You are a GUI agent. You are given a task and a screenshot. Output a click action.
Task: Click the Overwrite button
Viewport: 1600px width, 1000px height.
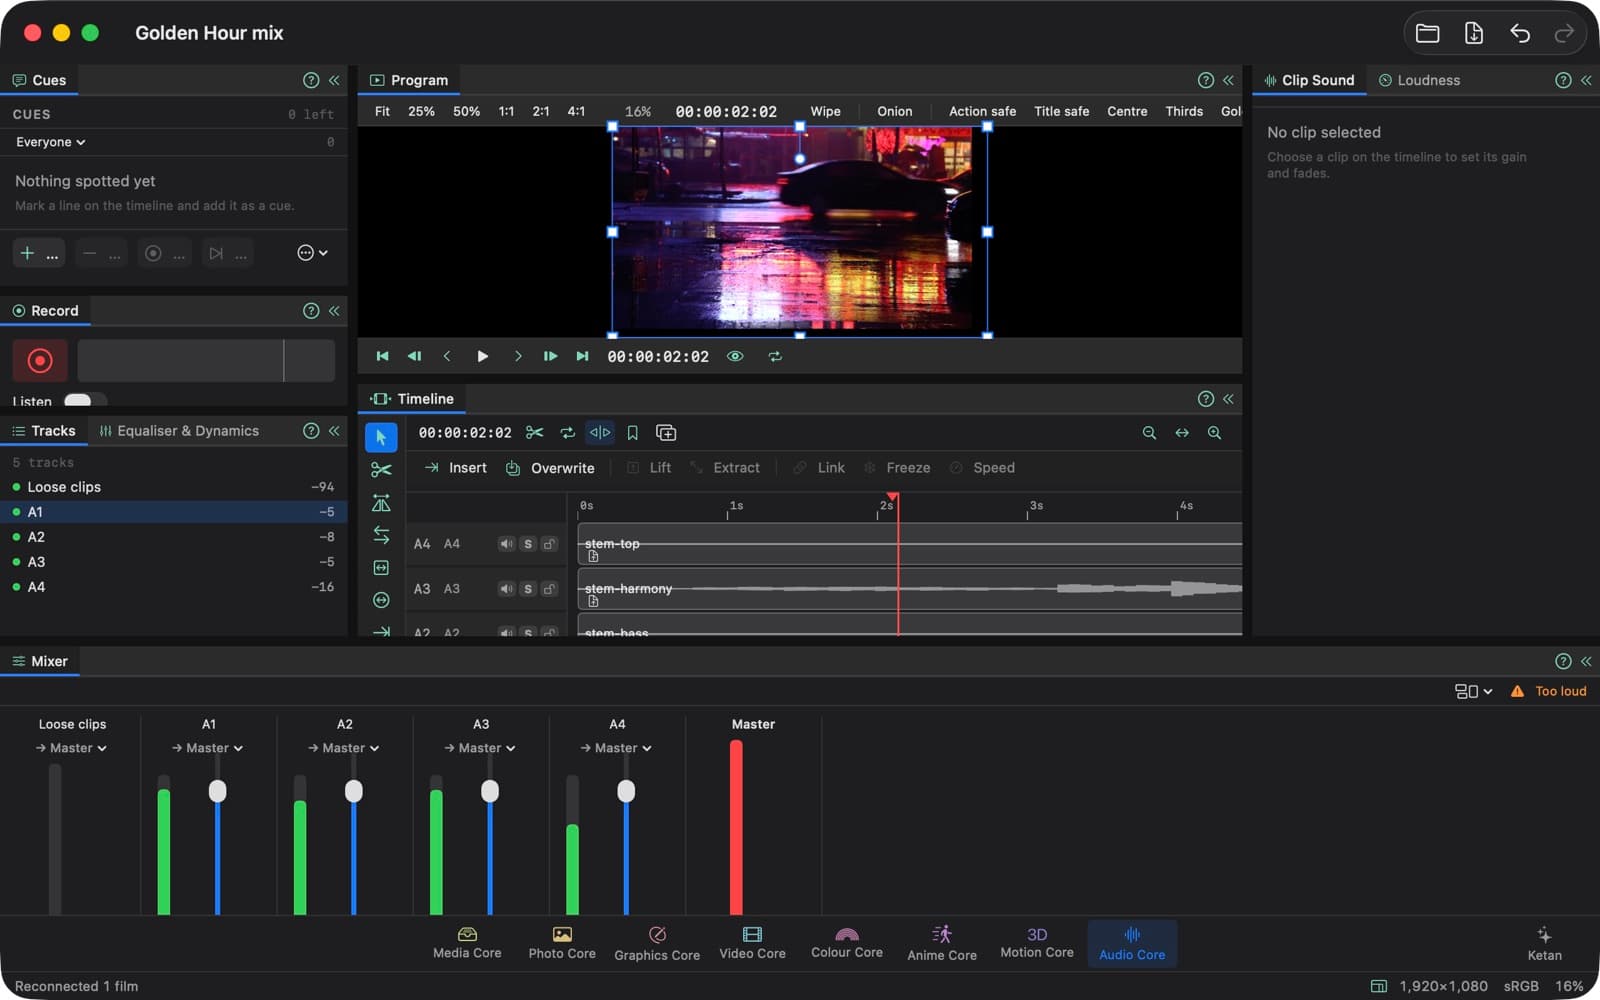(550, 468)
